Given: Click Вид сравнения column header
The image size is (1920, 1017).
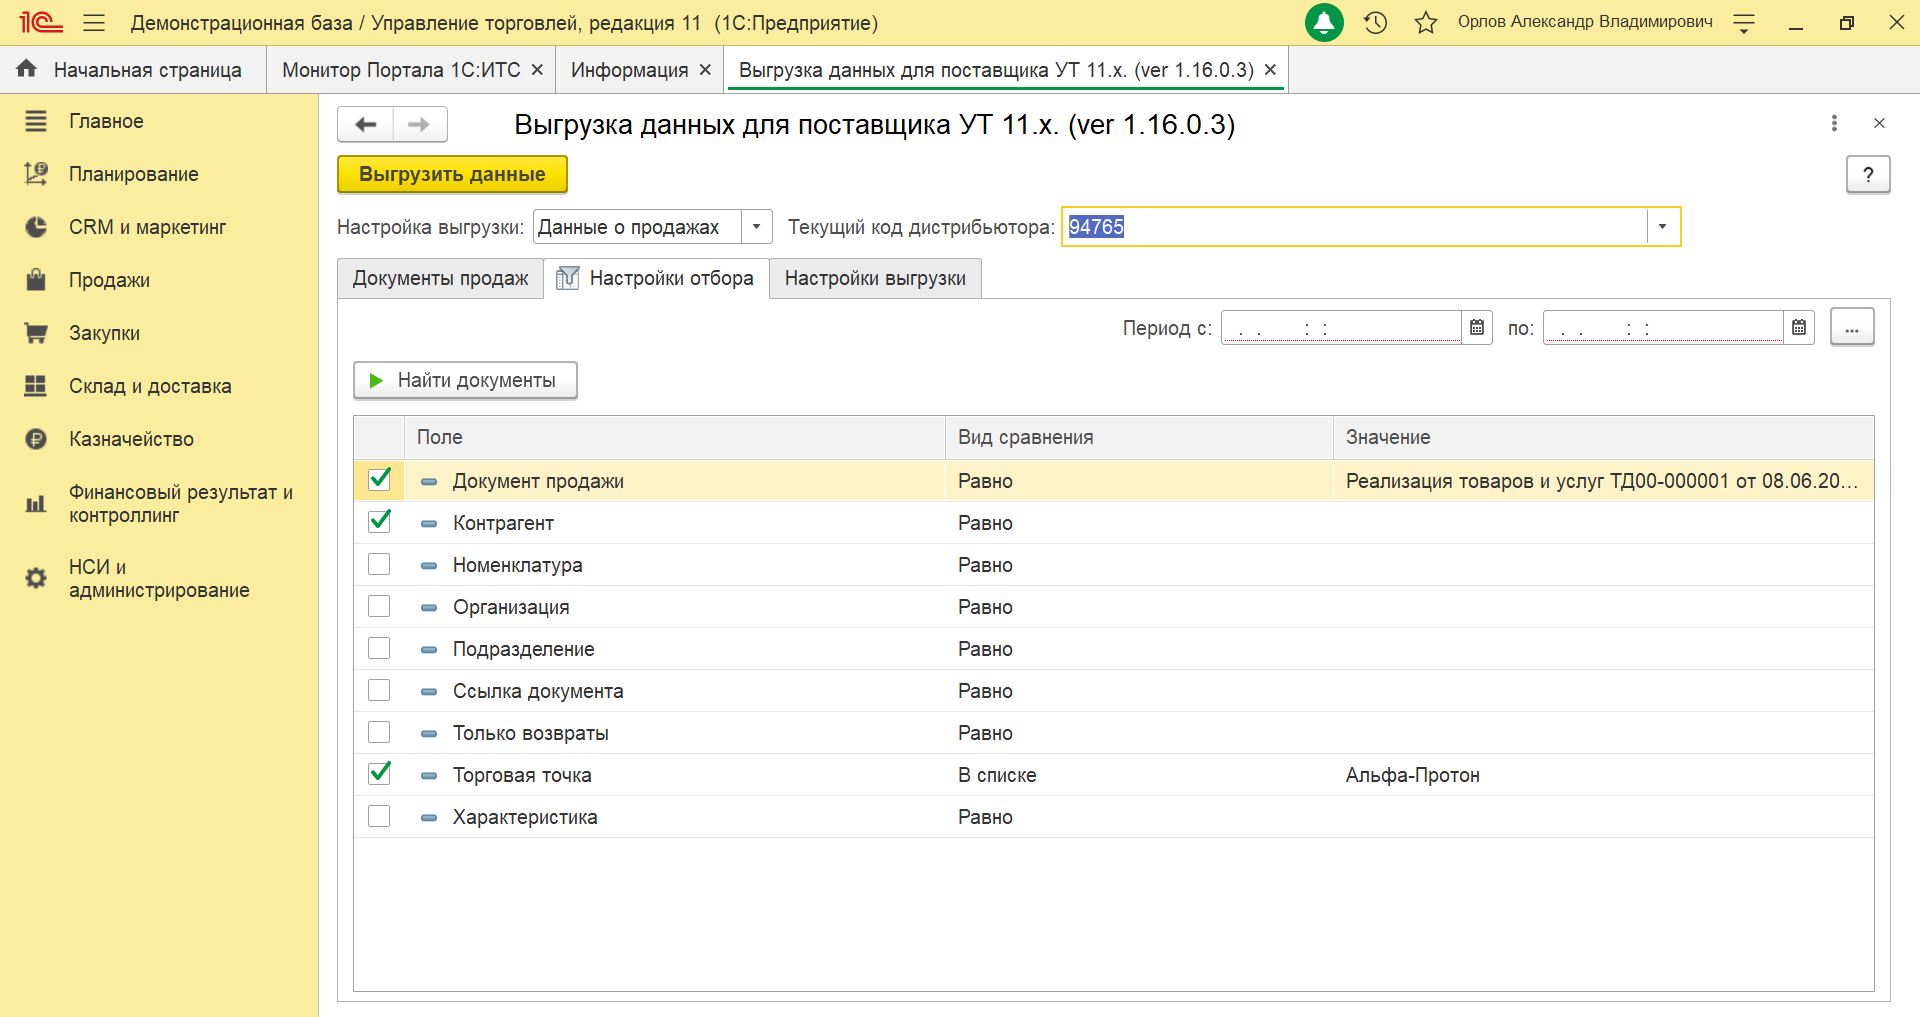Looking at the screenshot, I should click(1139, 437).
